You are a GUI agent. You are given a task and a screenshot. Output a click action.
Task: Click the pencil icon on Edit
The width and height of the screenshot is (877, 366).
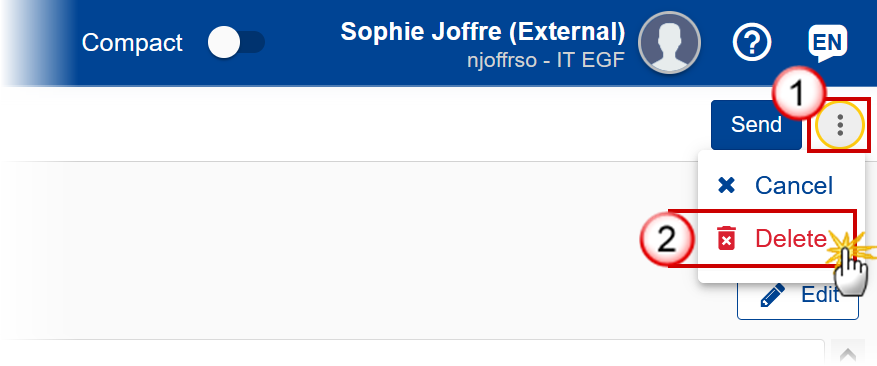tap(772, 295)
